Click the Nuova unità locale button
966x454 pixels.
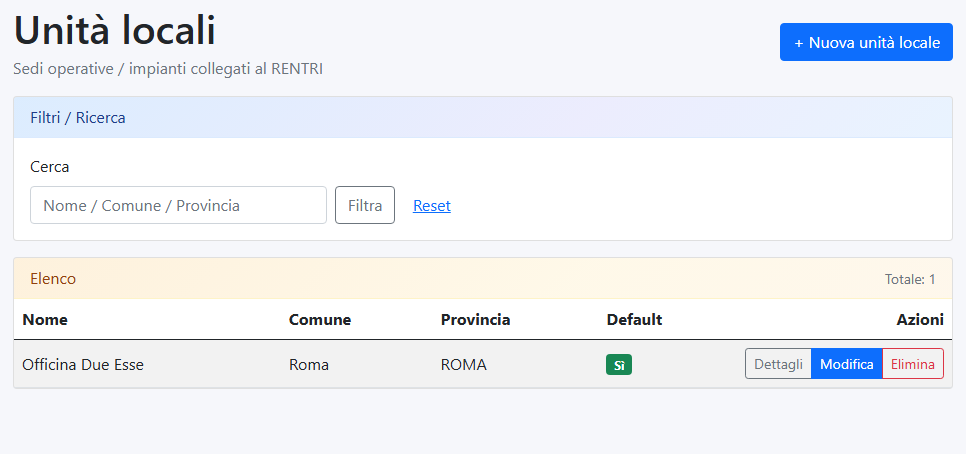(x=866, y=43)
